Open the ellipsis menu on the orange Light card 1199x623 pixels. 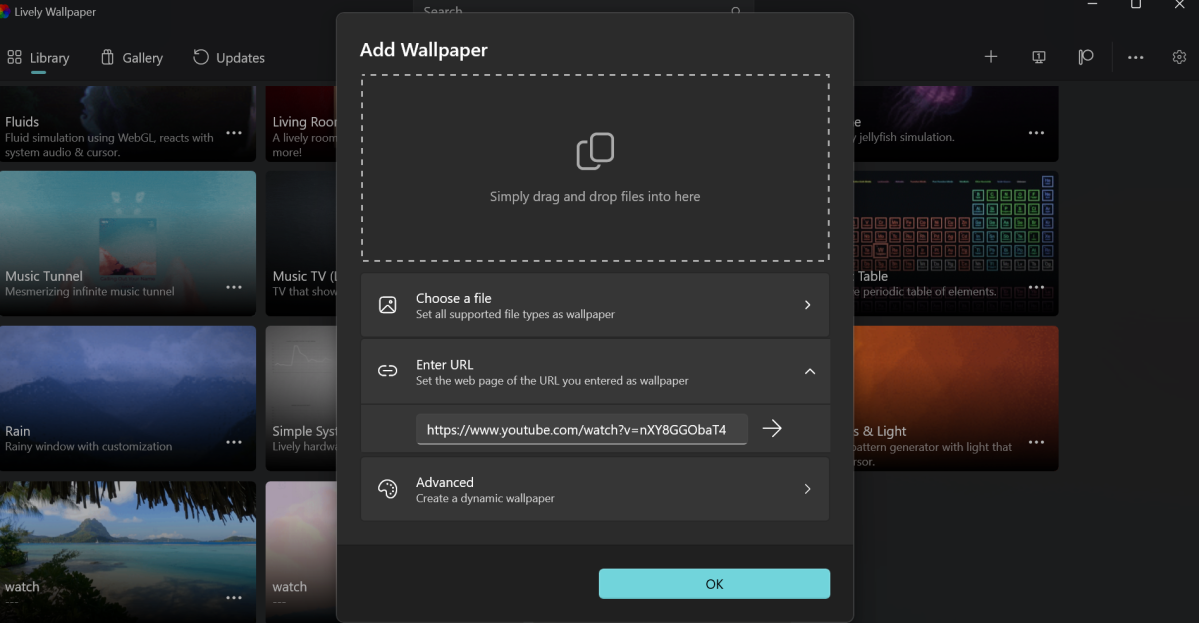(1036, 443)
